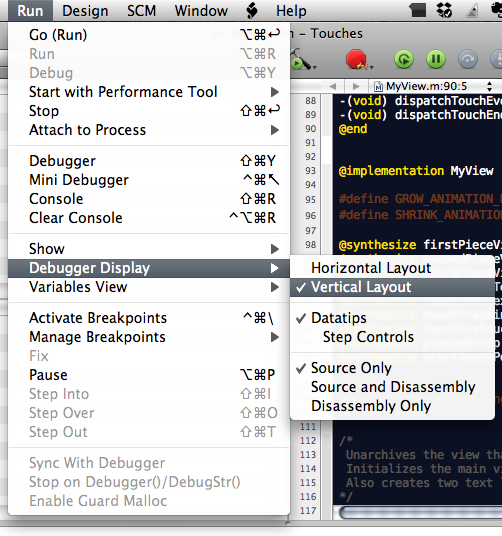Select Source Only display mode

392,368
